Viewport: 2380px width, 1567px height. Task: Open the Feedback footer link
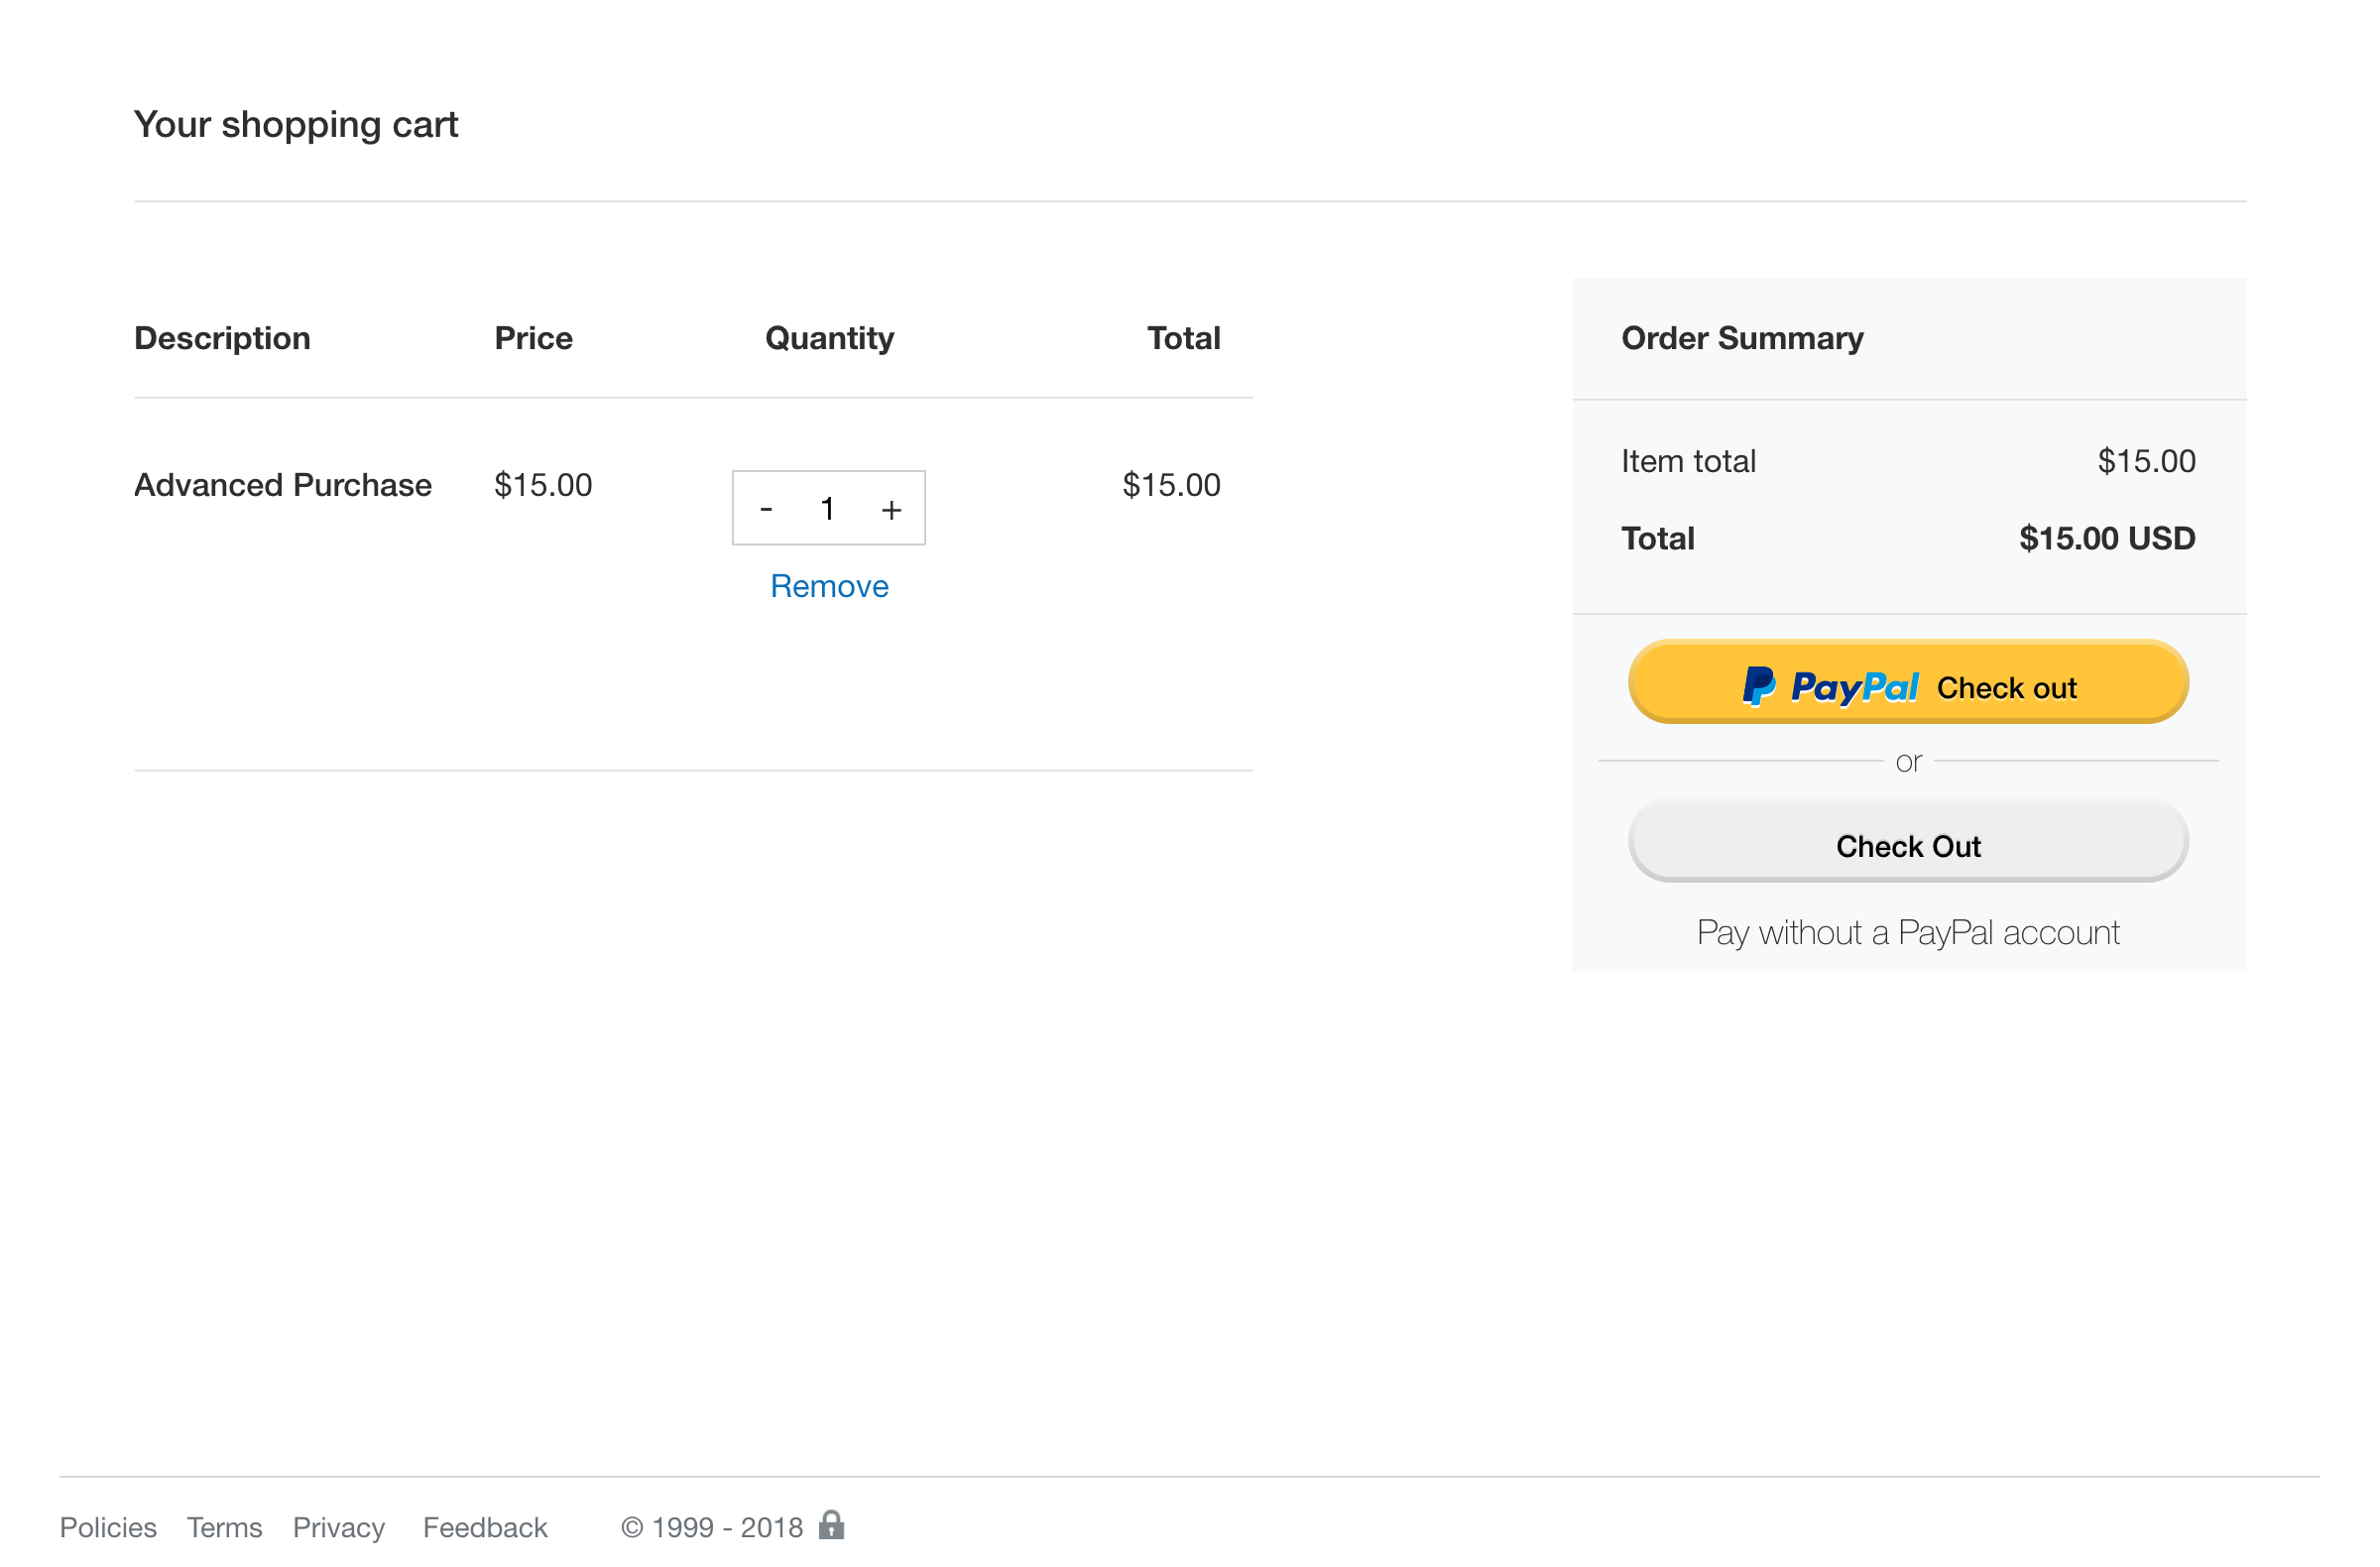485,1527
